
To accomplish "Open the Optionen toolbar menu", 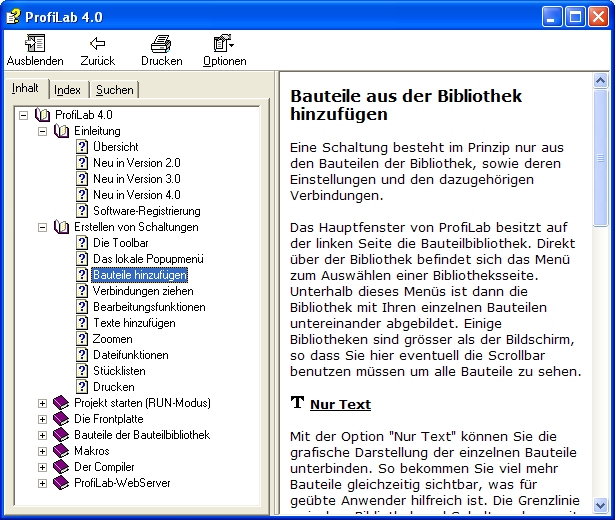I will tap(223, 44).
